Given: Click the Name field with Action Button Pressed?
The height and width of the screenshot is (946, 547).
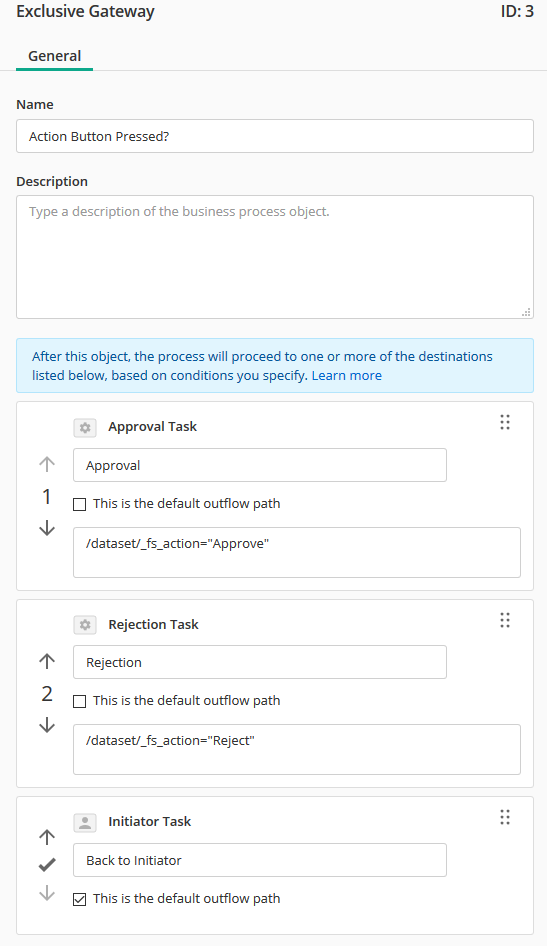Looking at the screenshot, I should coord(275,136).
